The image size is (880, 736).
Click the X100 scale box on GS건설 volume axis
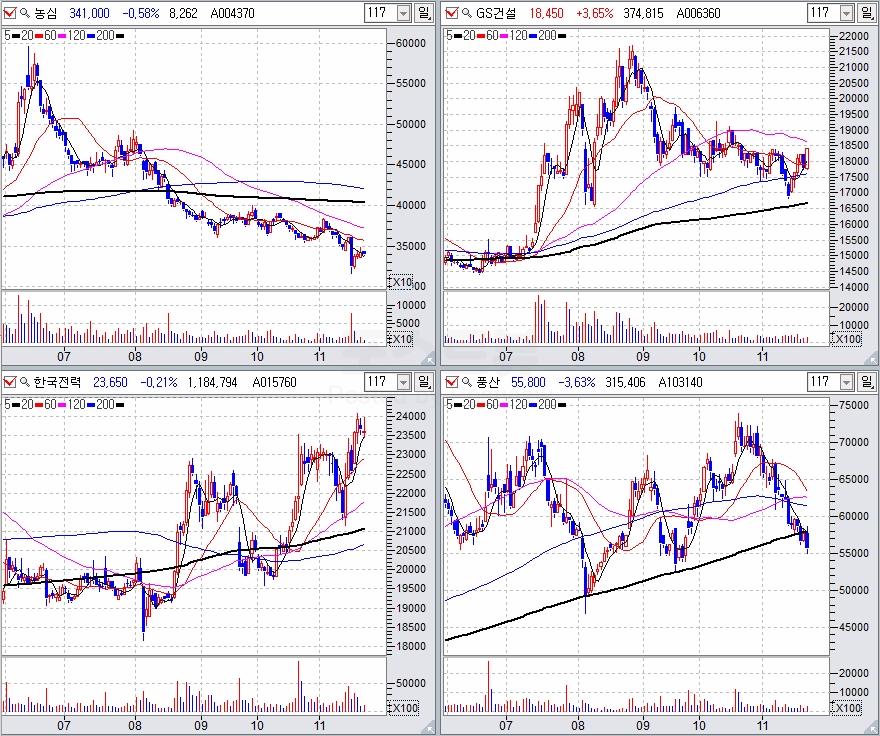pos(848,340)
